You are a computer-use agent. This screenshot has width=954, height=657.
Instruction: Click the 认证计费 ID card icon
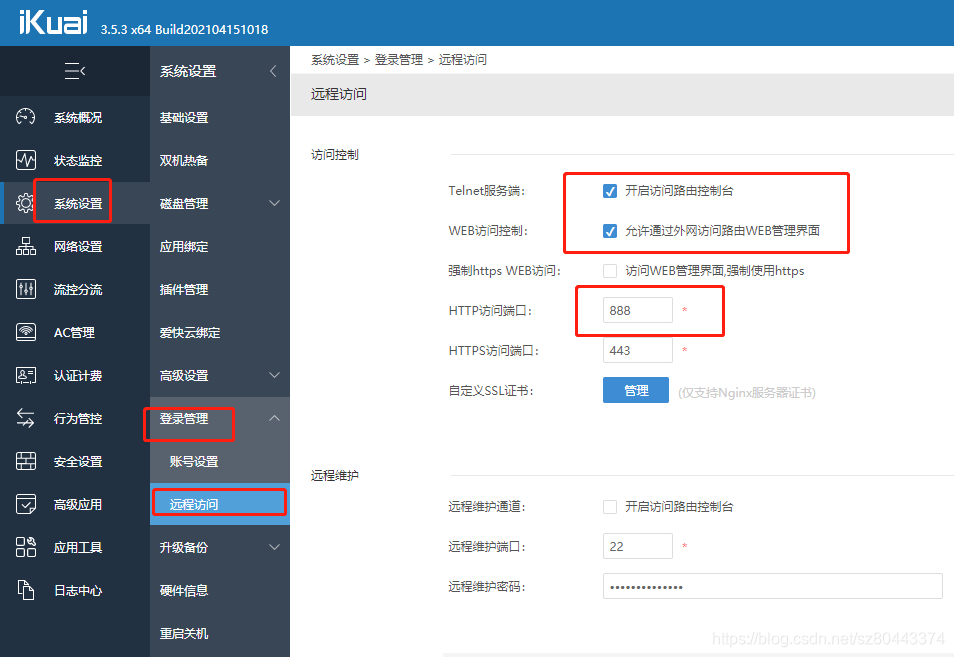pos(26,375)
